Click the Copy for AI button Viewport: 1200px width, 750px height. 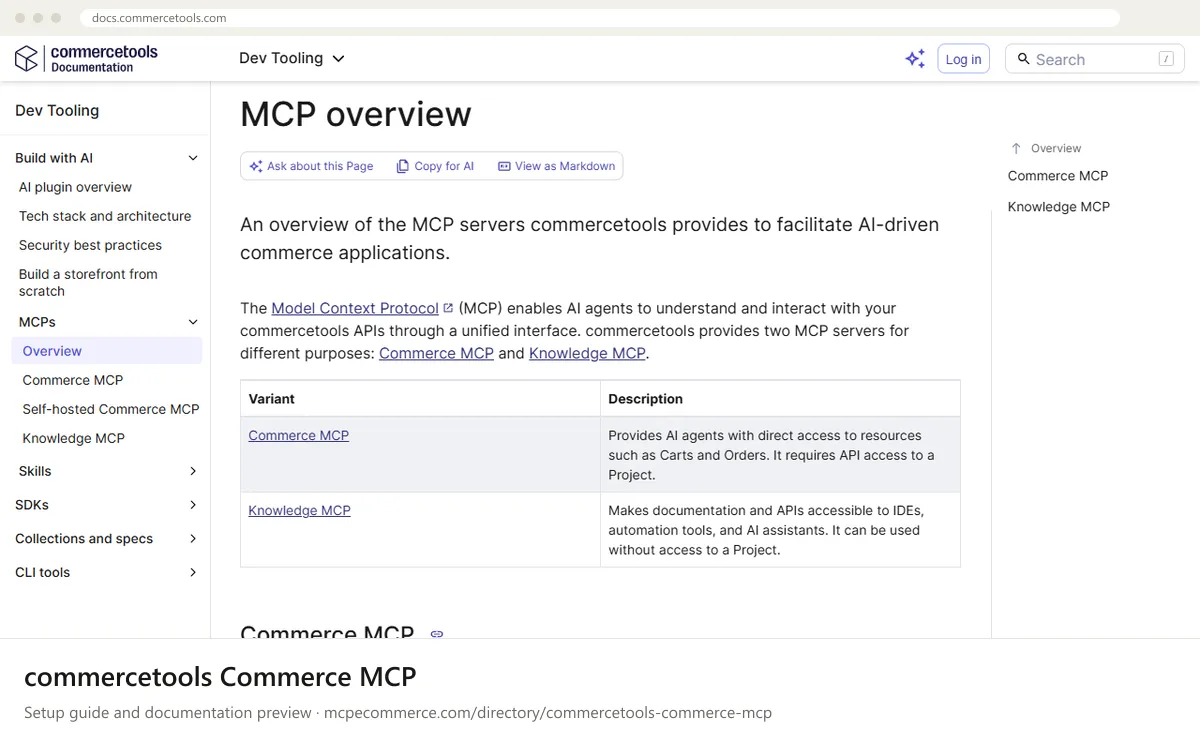tap(435, 166)
